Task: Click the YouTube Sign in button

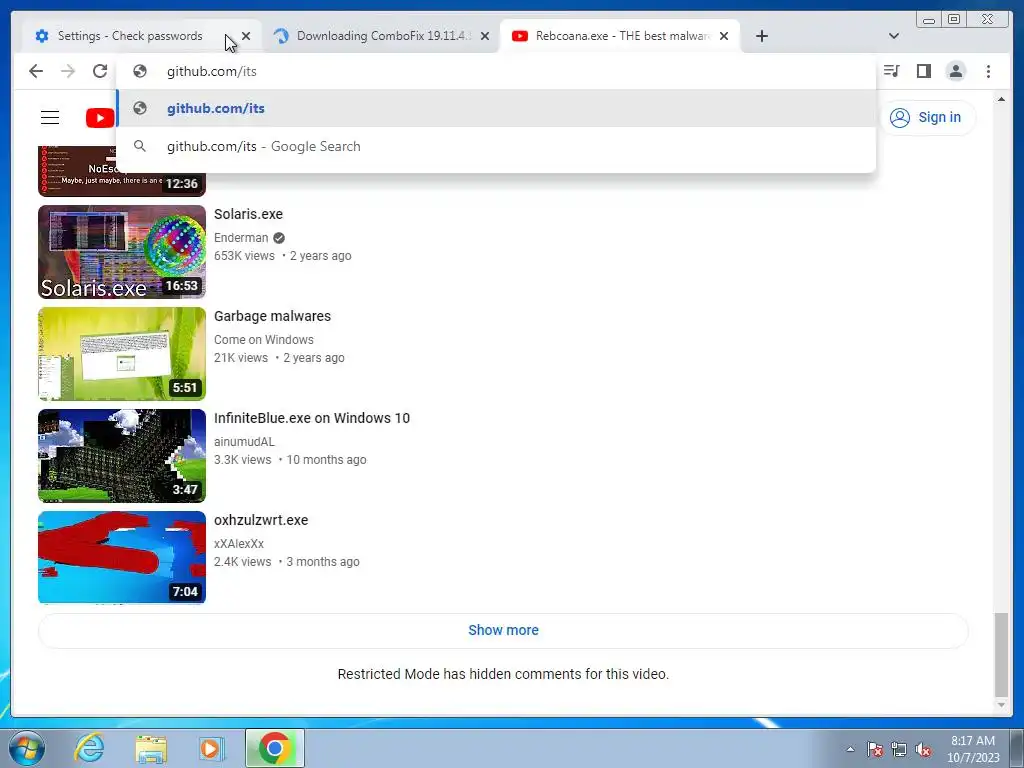Action: click(x=927, y=118)
